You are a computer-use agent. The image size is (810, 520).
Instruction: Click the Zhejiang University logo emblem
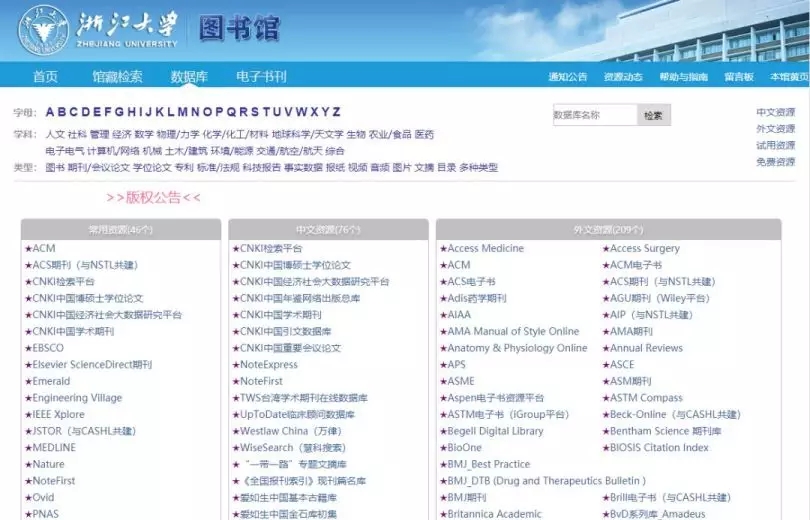(x=42, y=28)
